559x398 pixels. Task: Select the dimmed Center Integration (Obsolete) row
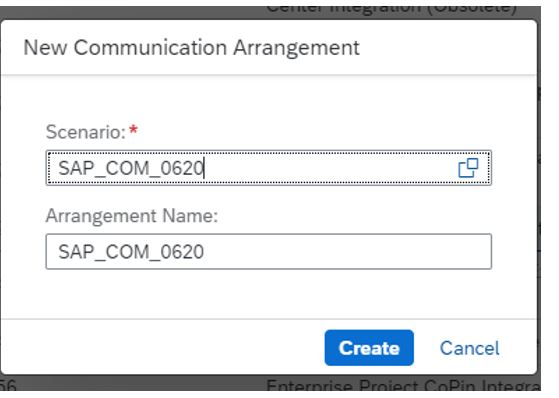[391, 9]
